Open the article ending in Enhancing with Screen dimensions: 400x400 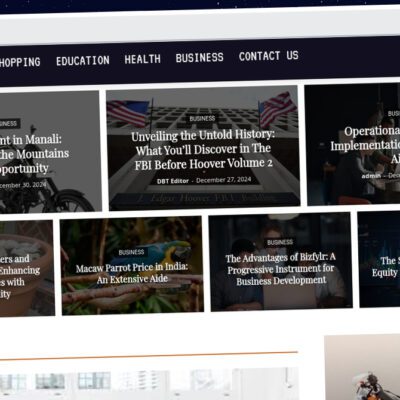coord(19,276)
